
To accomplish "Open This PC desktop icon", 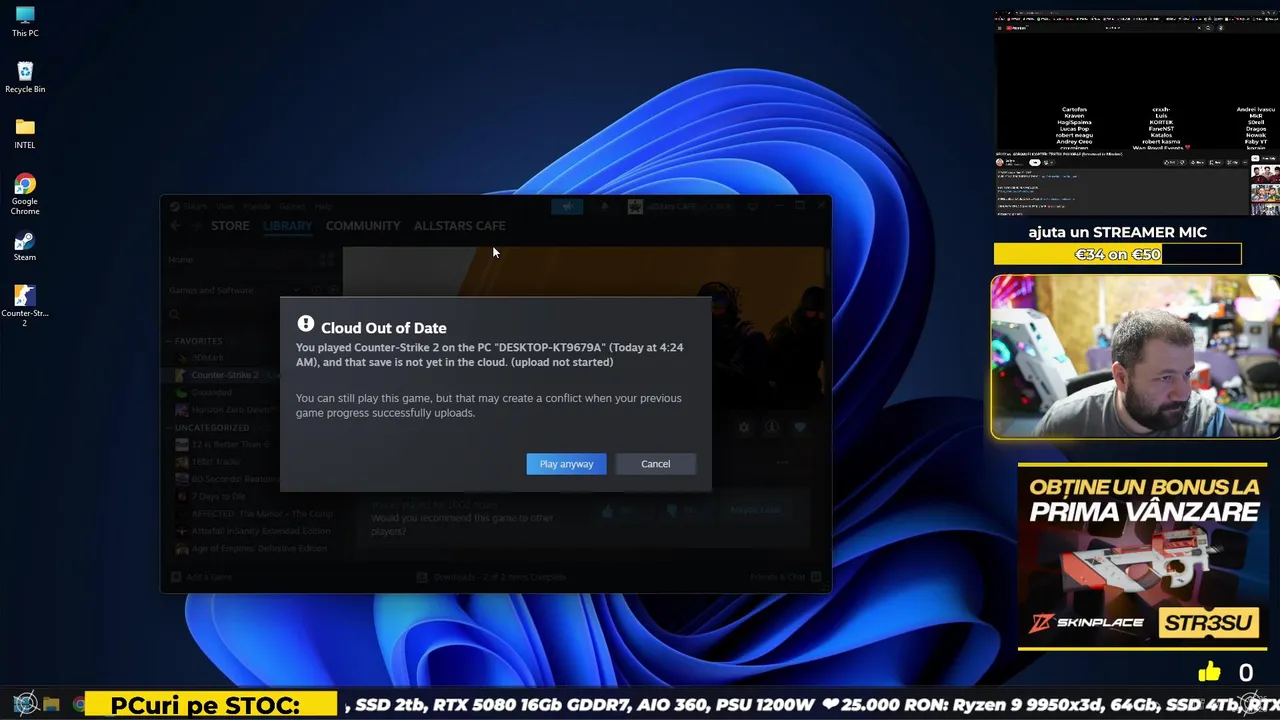I will click(25, 22).
